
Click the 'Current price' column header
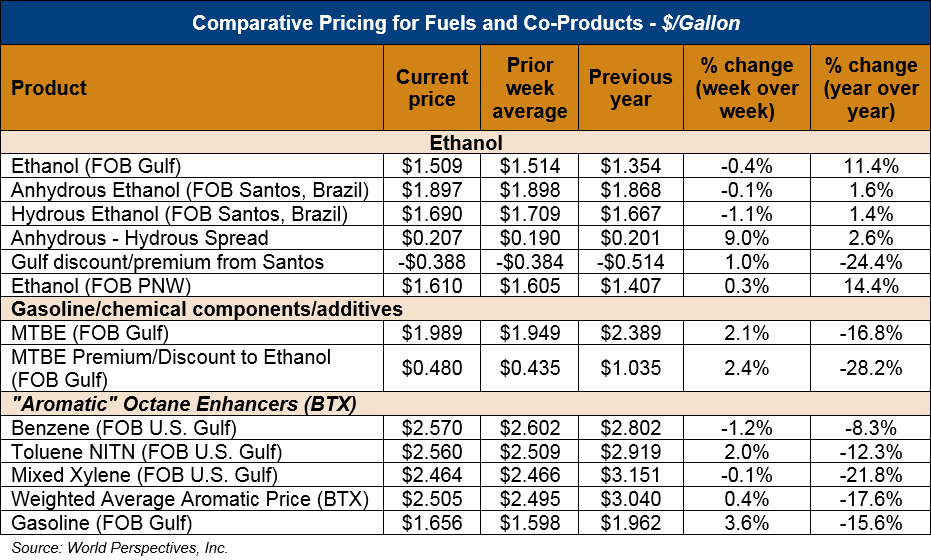coord(432,88)
